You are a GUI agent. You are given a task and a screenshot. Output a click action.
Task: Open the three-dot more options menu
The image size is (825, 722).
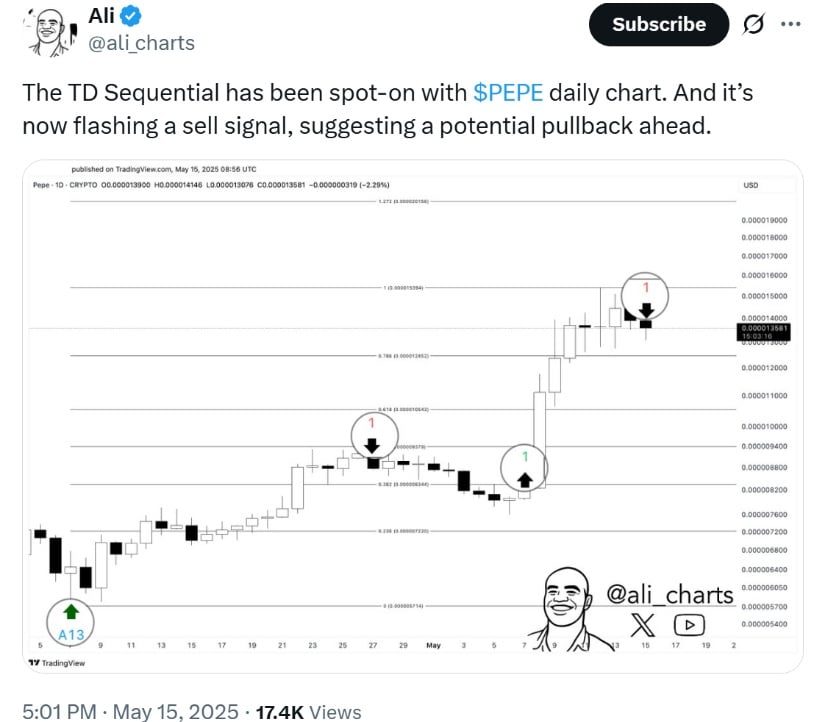click(x=790, y=24)
